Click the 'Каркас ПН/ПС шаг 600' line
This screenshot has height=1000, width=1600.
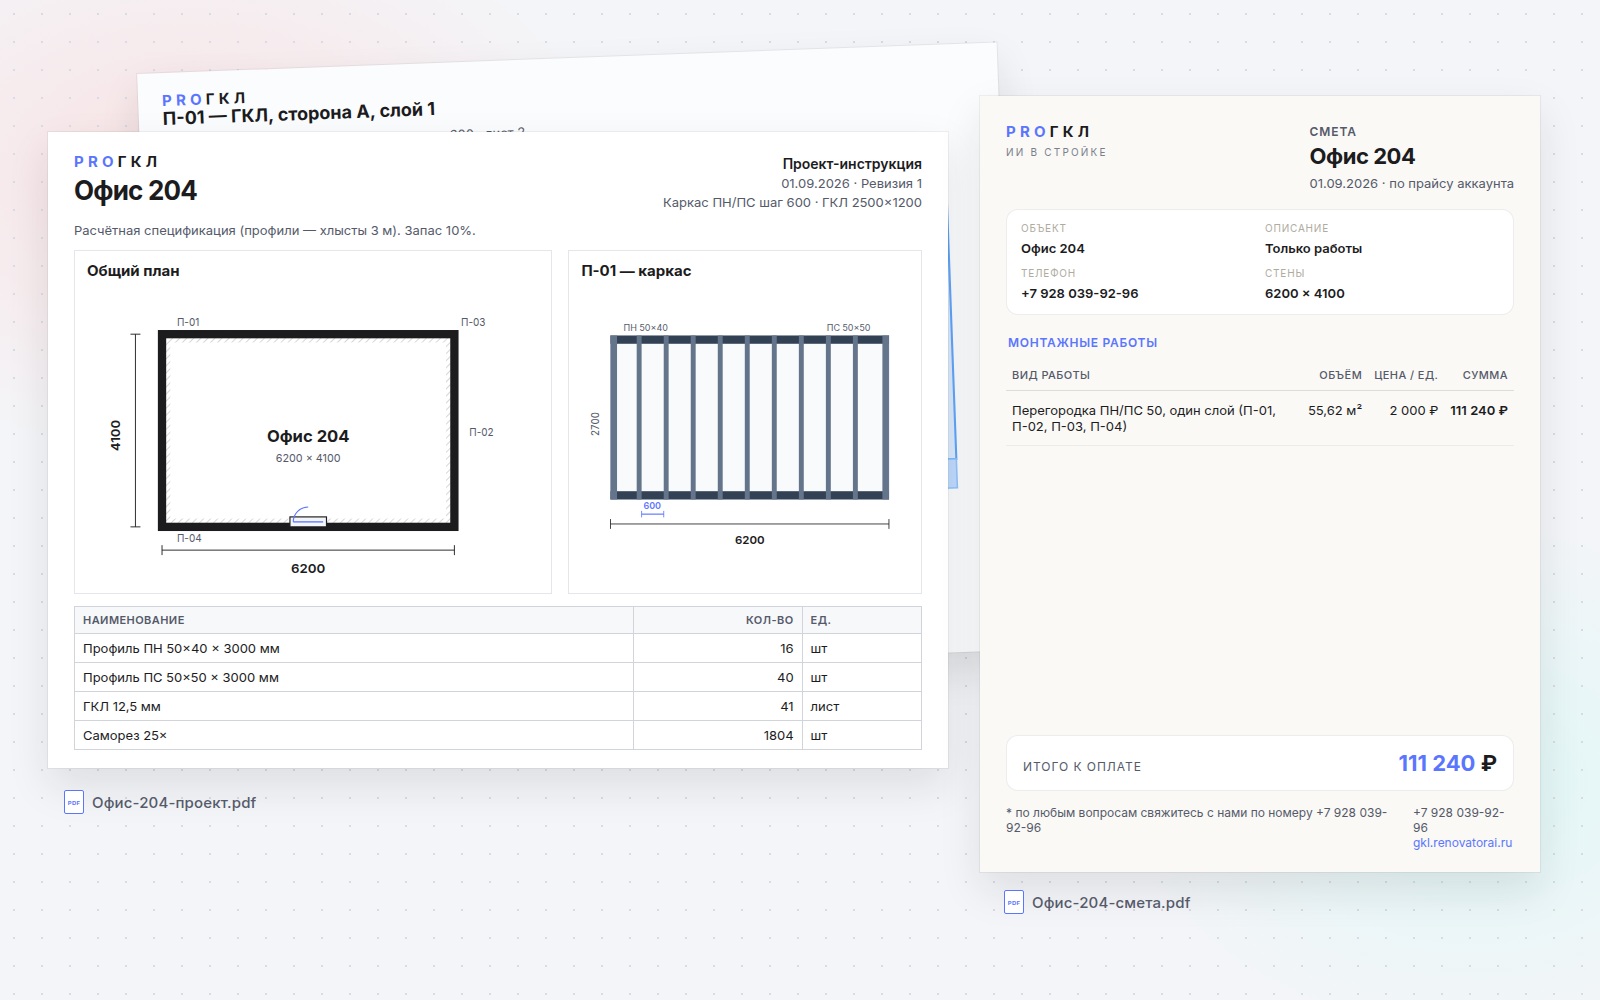(x=792, y=203)
